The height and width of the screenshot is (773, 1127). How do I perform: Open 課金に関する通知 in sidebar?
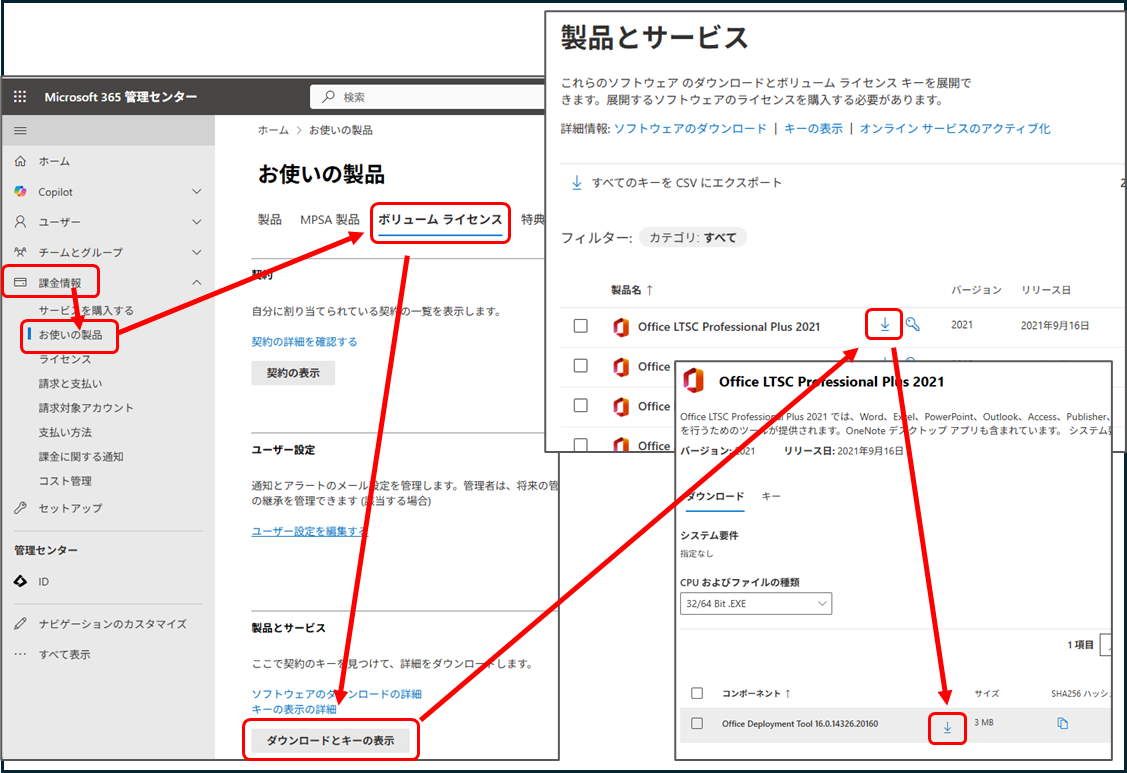pyautogui.click(x=81, y=457)
